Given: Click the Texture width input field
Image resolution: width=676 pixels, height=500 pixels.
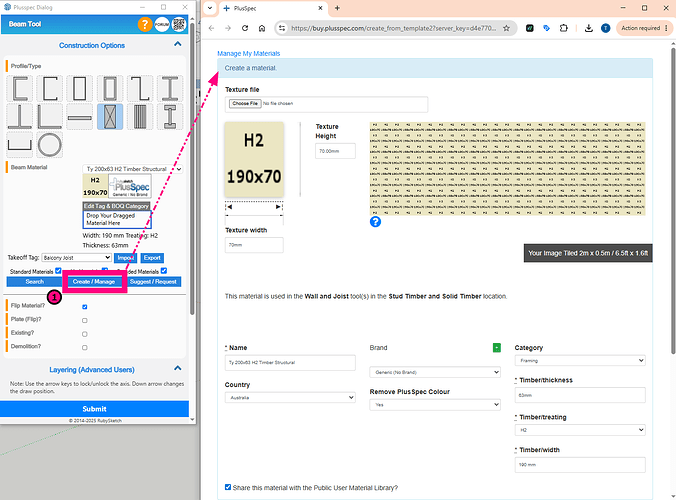Looking at the screenshot, I should (x=254, y=245).
